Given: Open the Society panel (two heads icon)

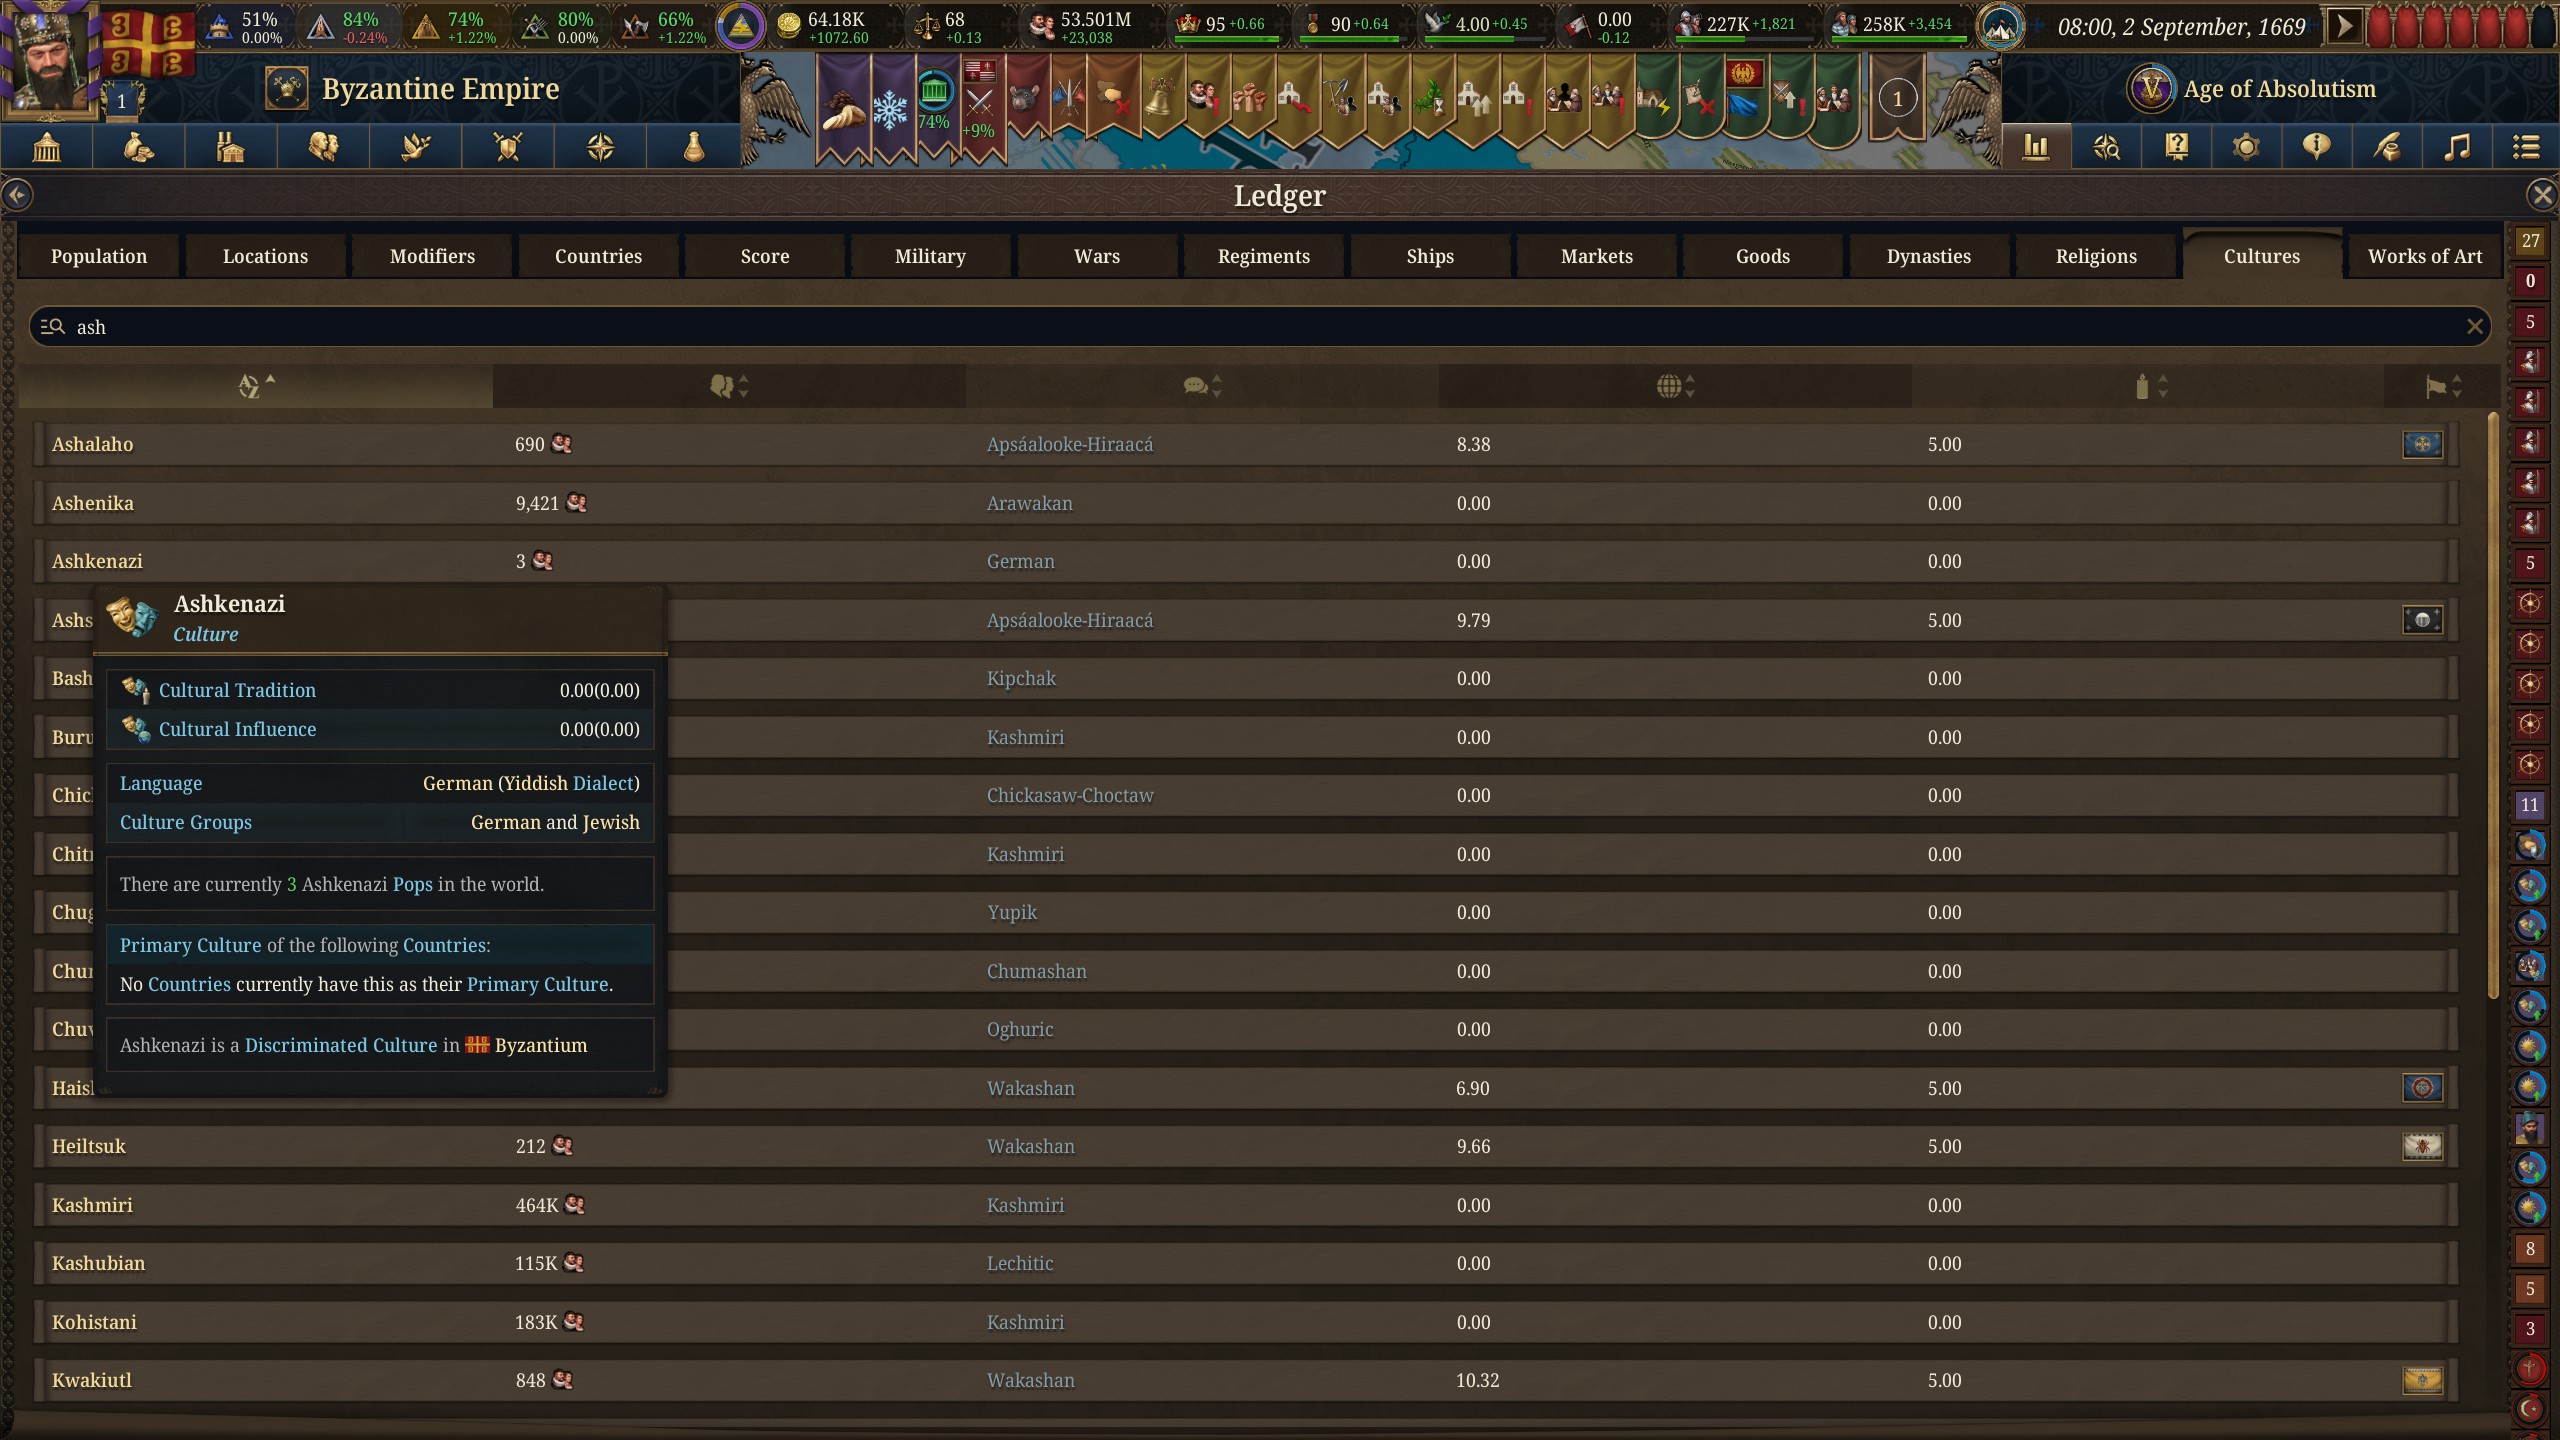Looking at the screenshot, I should coord(323,148).
